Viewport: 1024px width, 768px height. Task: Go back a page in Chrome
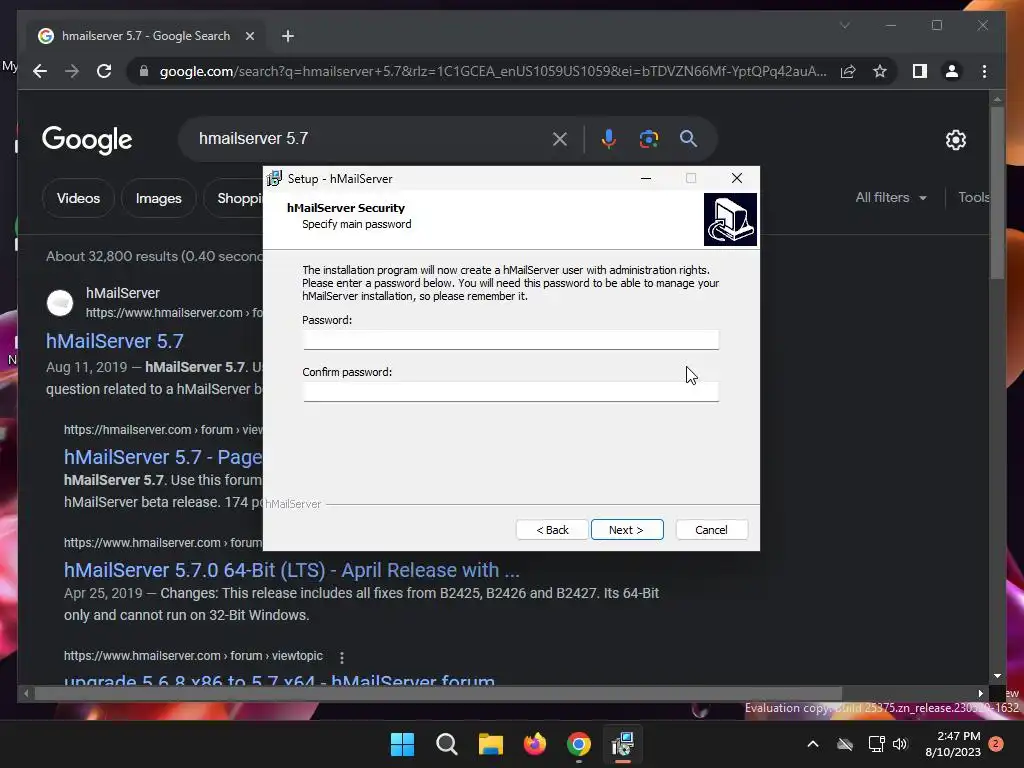point(40,71)
